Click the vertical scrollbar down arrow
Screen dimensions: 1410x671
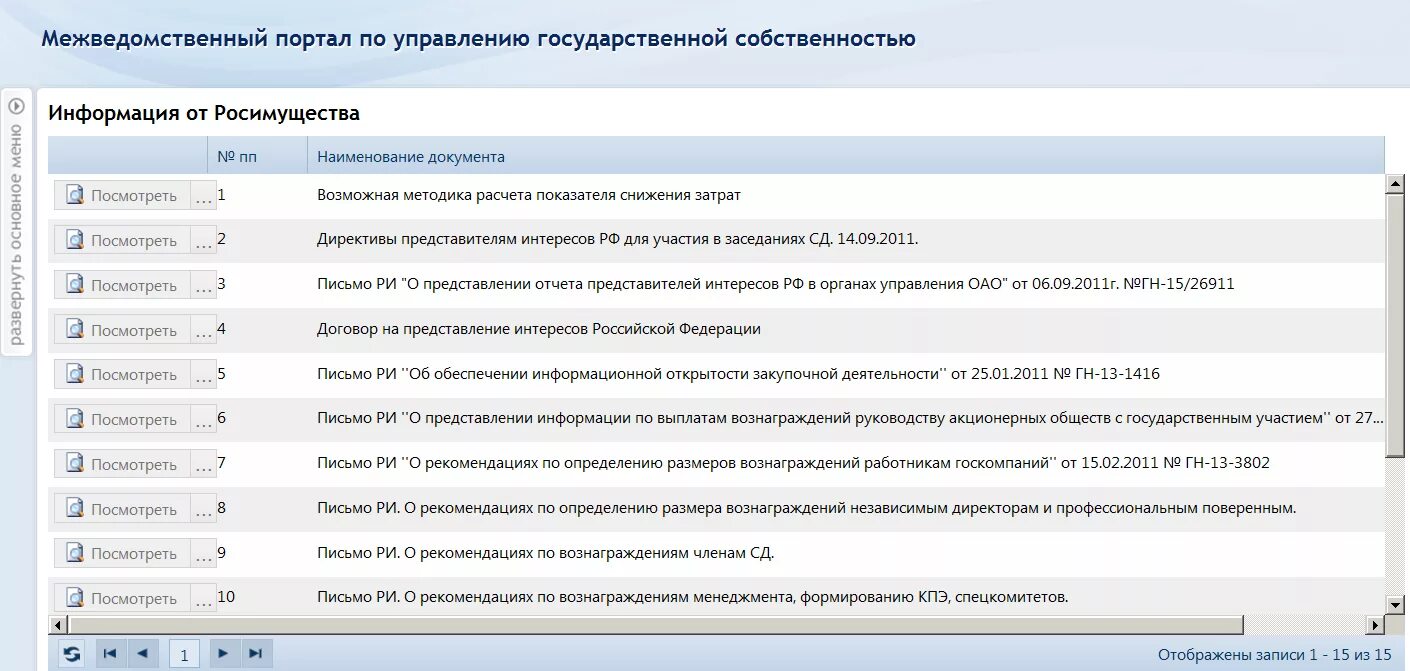point(1395,604)
